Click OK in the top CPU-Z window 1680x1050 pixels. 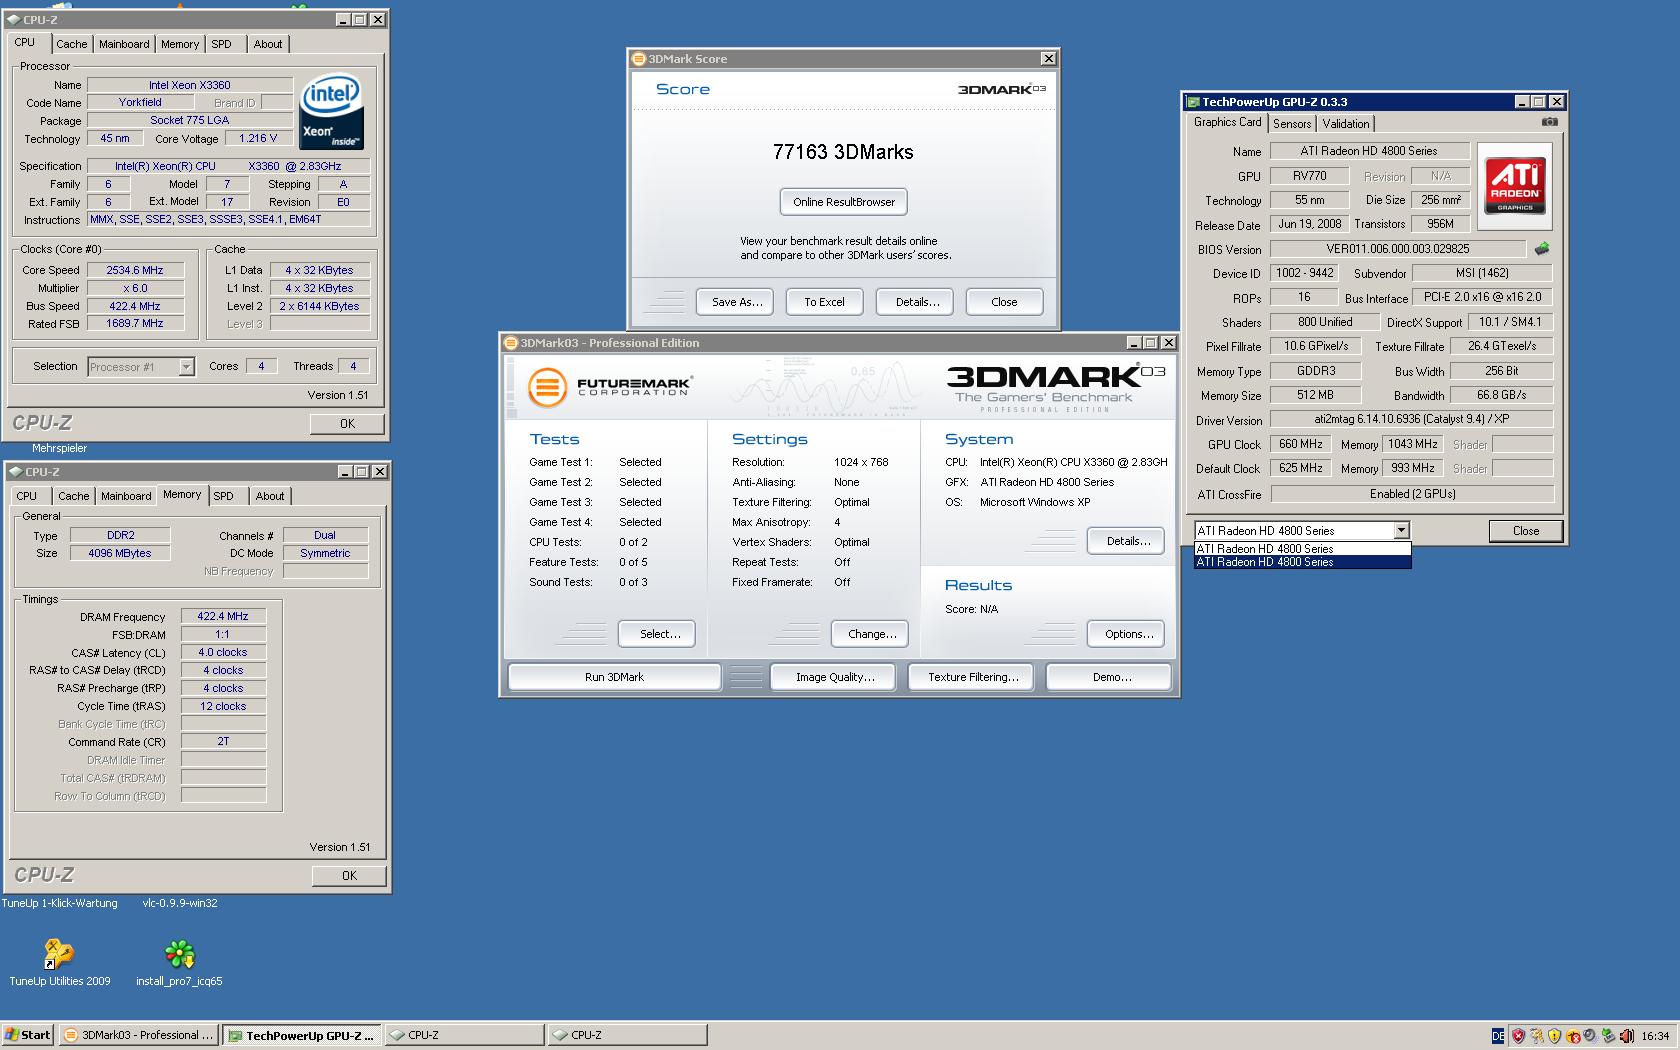tap(348, 424)
